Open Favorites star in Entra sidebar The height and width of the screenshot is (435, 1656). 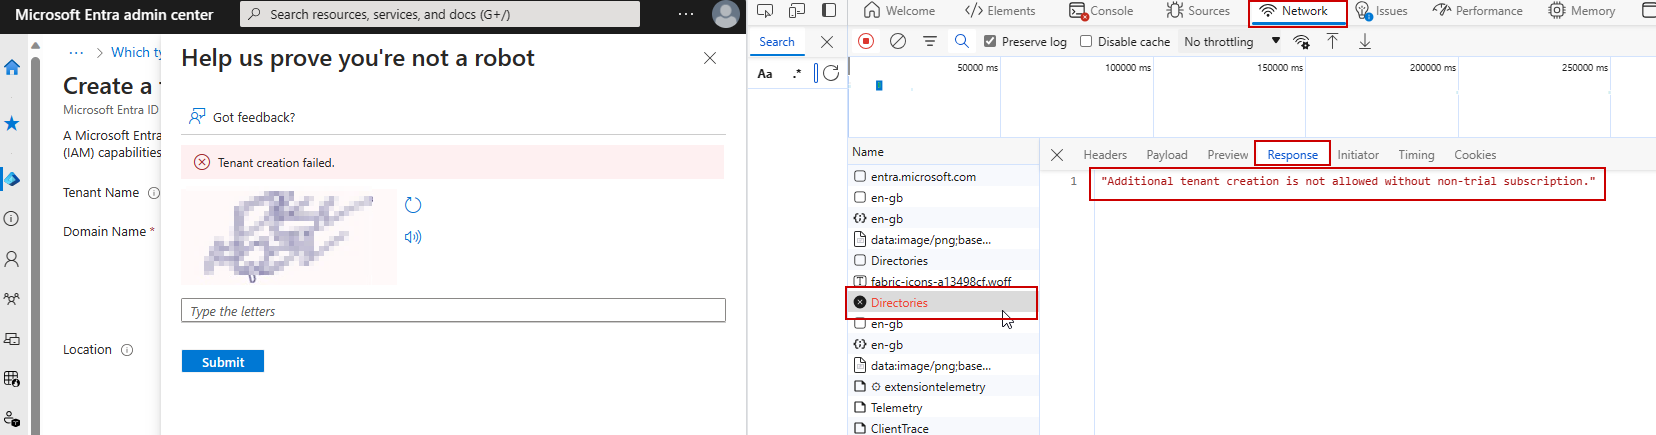tap(12, 123)
